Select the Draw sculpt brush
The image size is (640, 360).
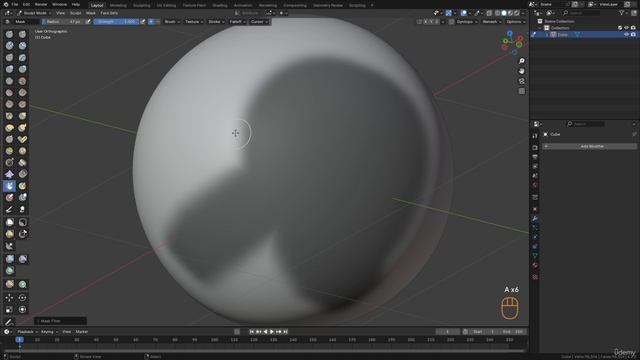[x=9, y=34]
